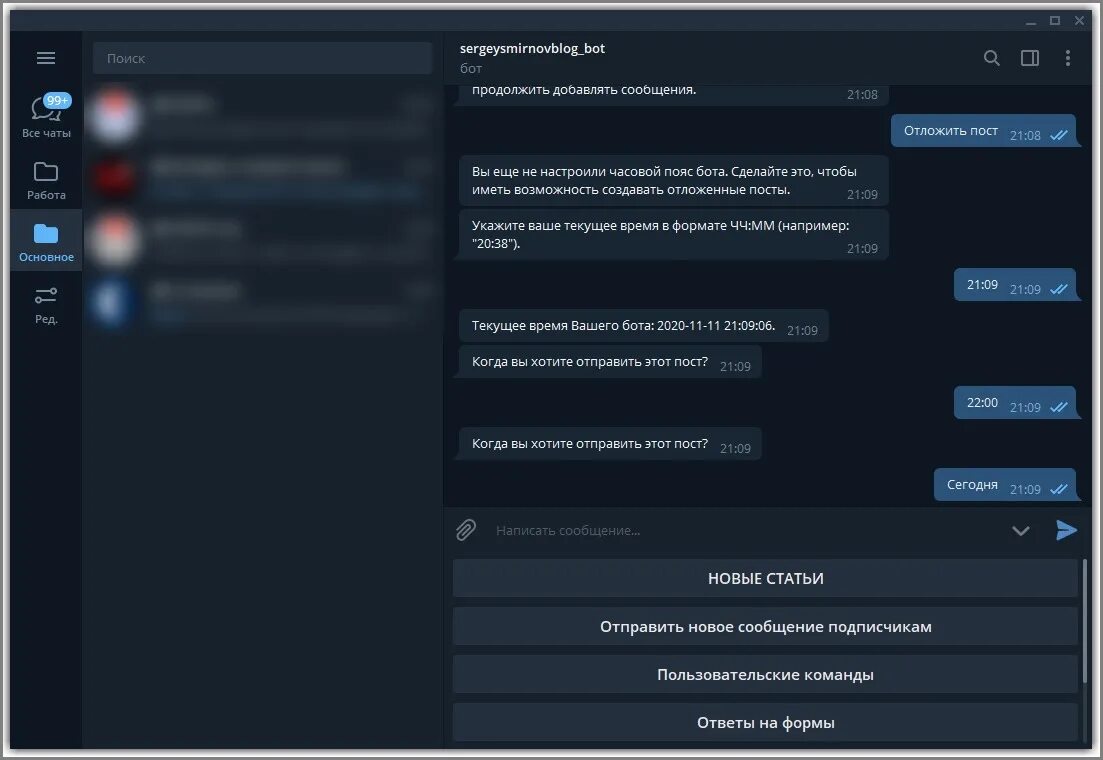Select the Сегодня sent message
The height and width of the screenshot is (760, 1103).
click(x=1005, y=485)
